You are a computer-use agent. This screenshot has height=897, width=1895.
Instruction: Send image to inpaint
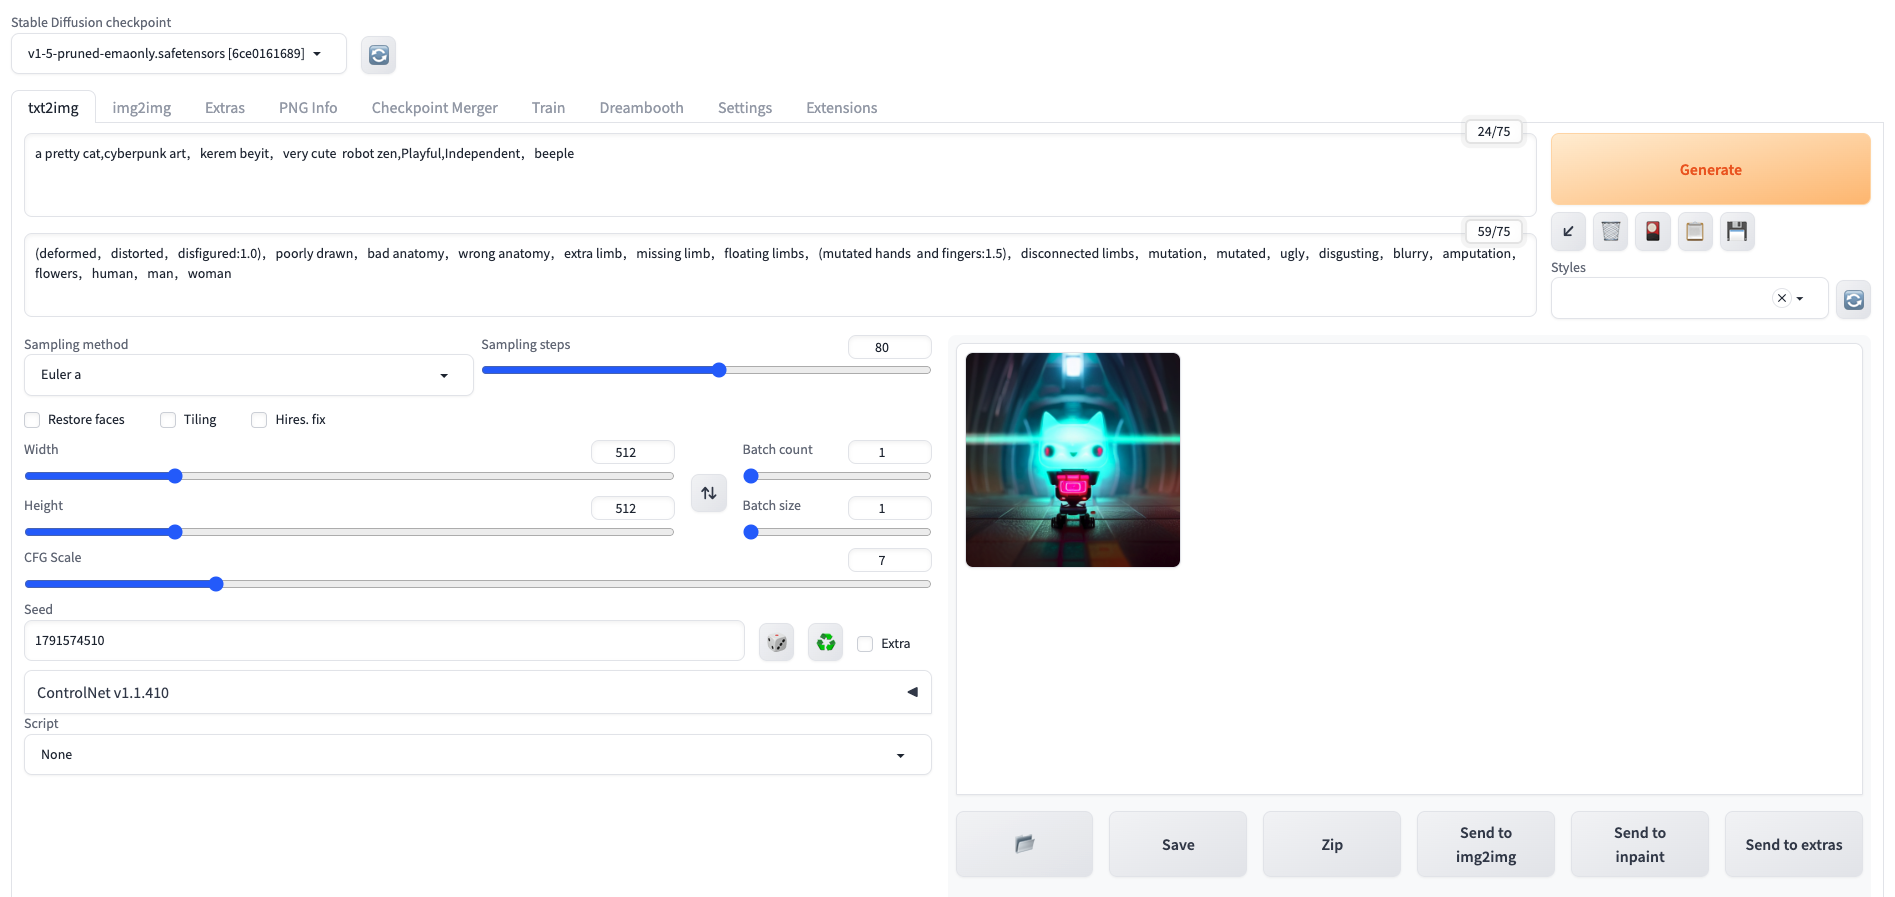[x=1640, y=844]
